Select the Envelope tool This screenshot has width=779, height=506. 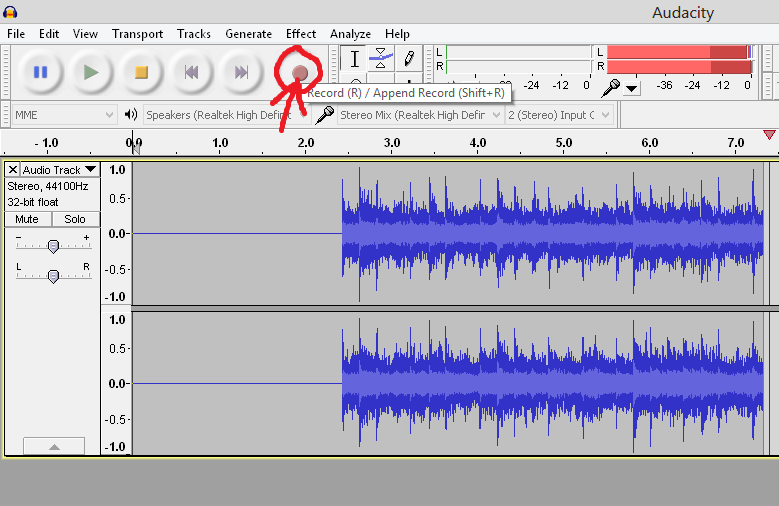[x=381, y=59]
